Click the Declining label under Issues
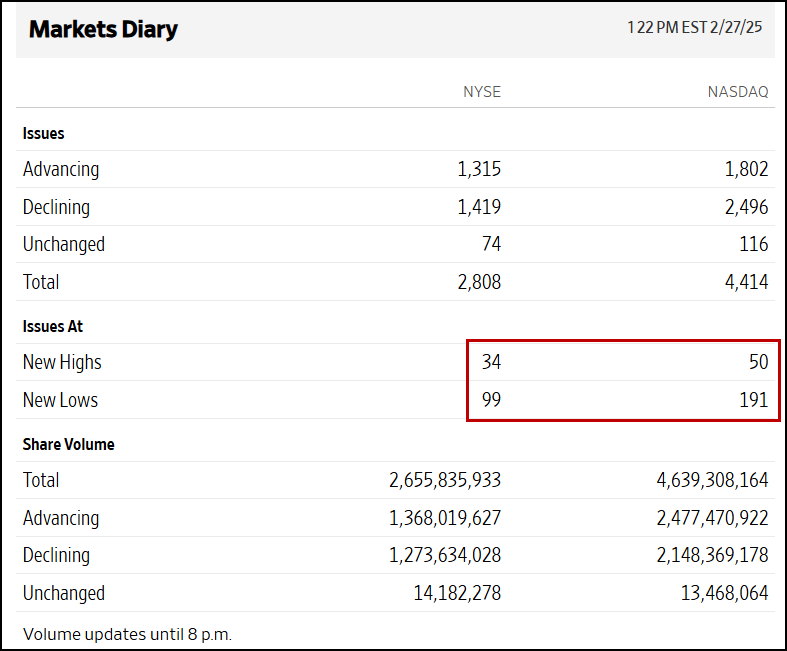The width and height of the screenshot is (787, 651). pos(56,207)
